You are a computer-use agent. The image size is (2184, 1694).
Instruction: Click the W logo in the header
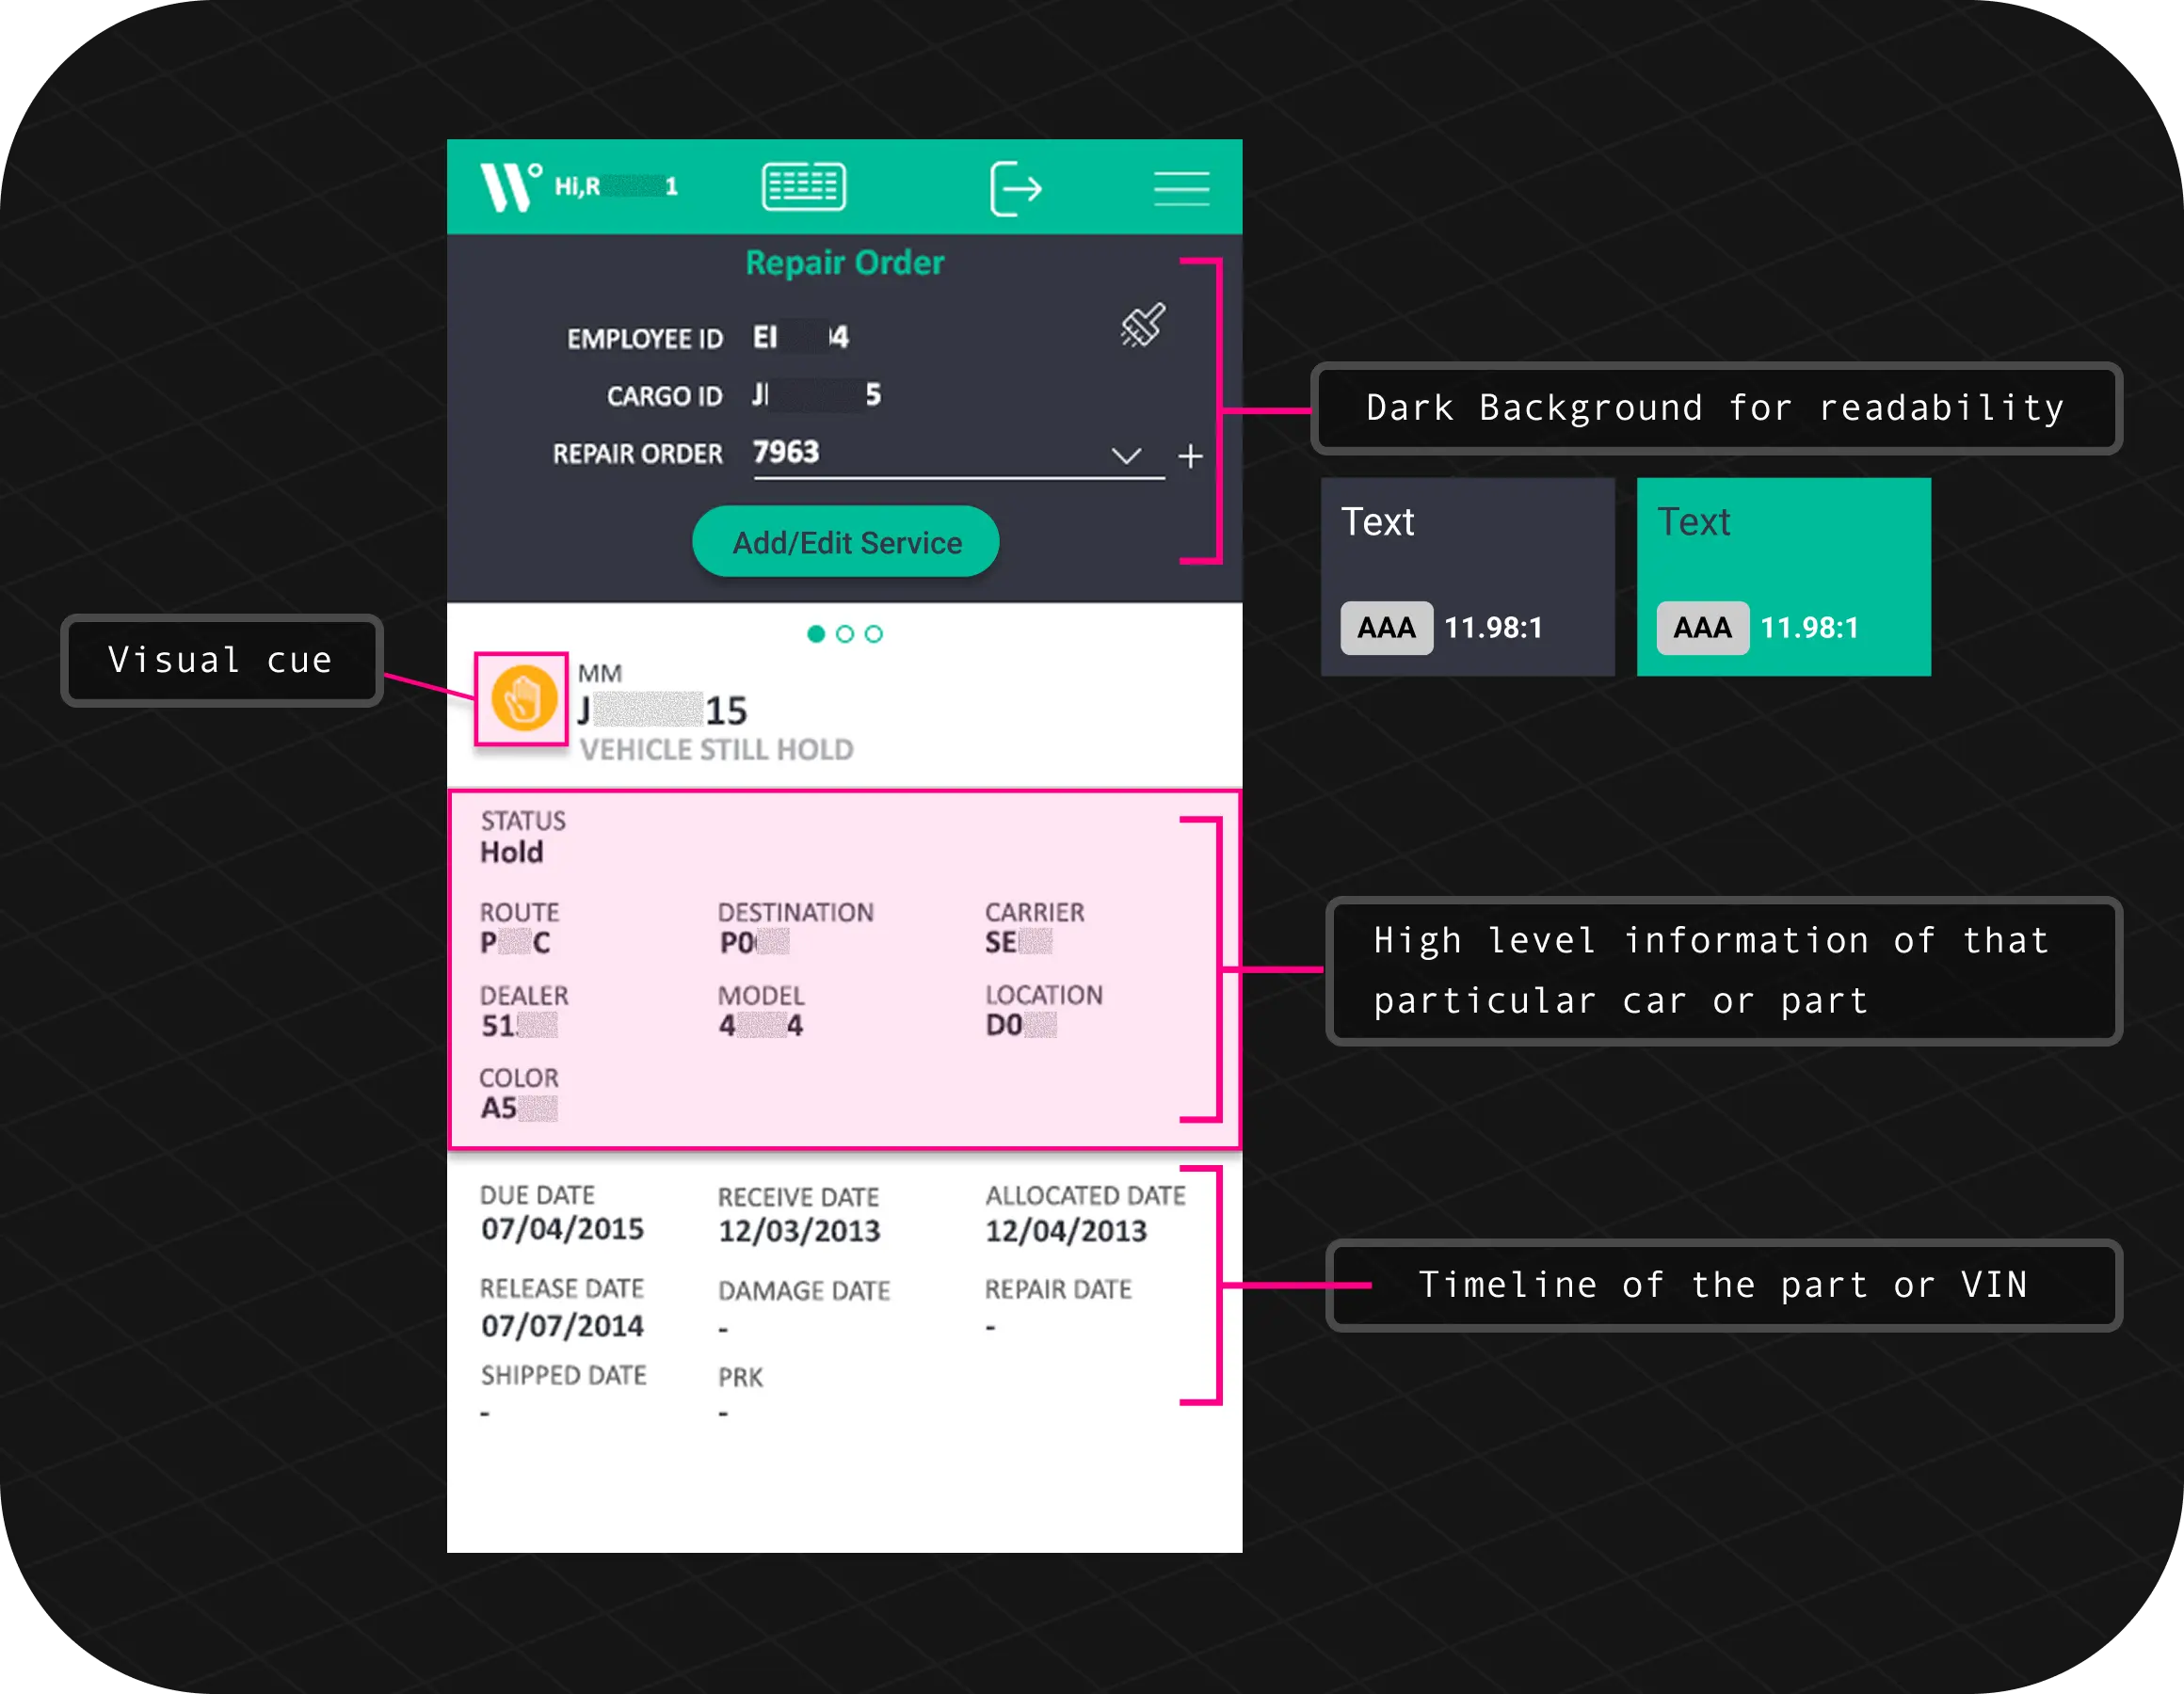[511, 186]
